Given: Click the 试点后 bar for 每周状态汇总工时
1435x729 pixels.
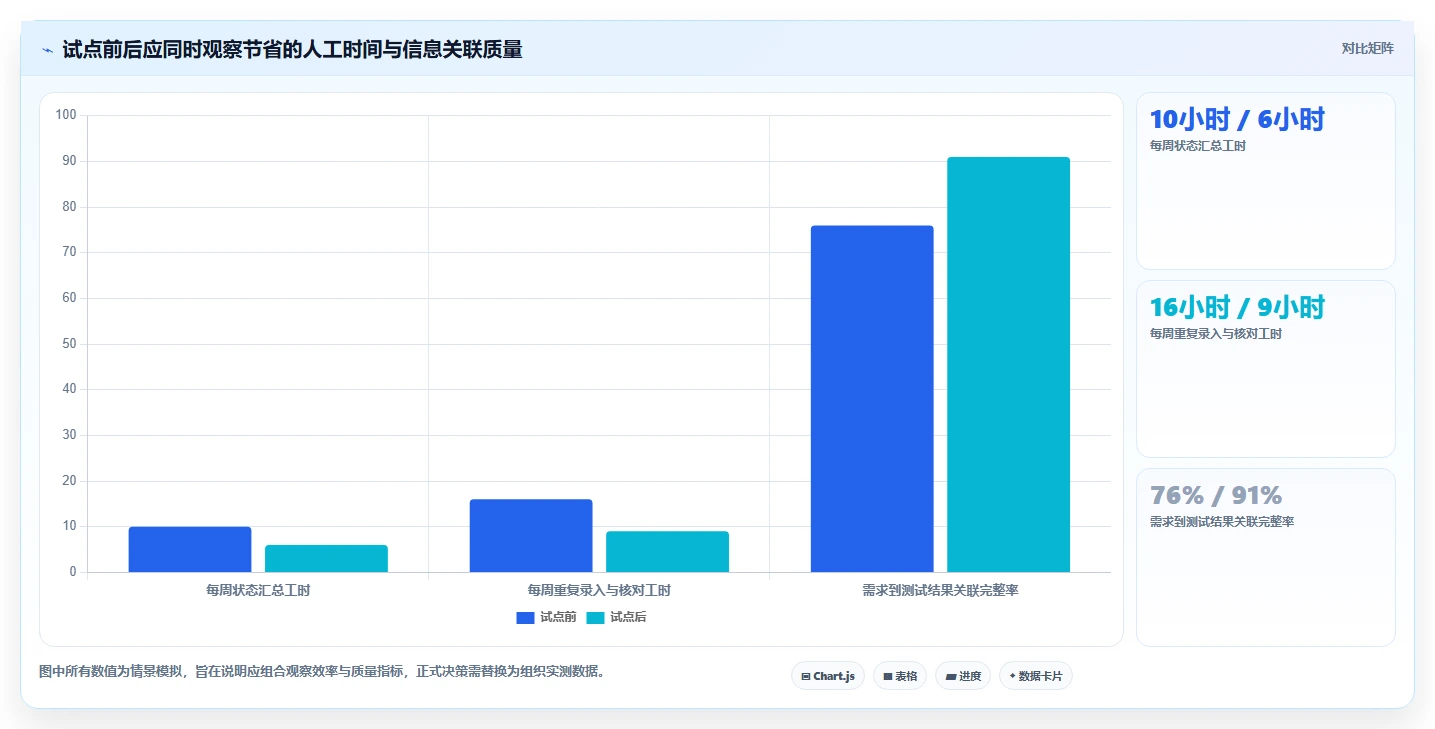Looking at the screenshot, I should click(x=326, y=558).
